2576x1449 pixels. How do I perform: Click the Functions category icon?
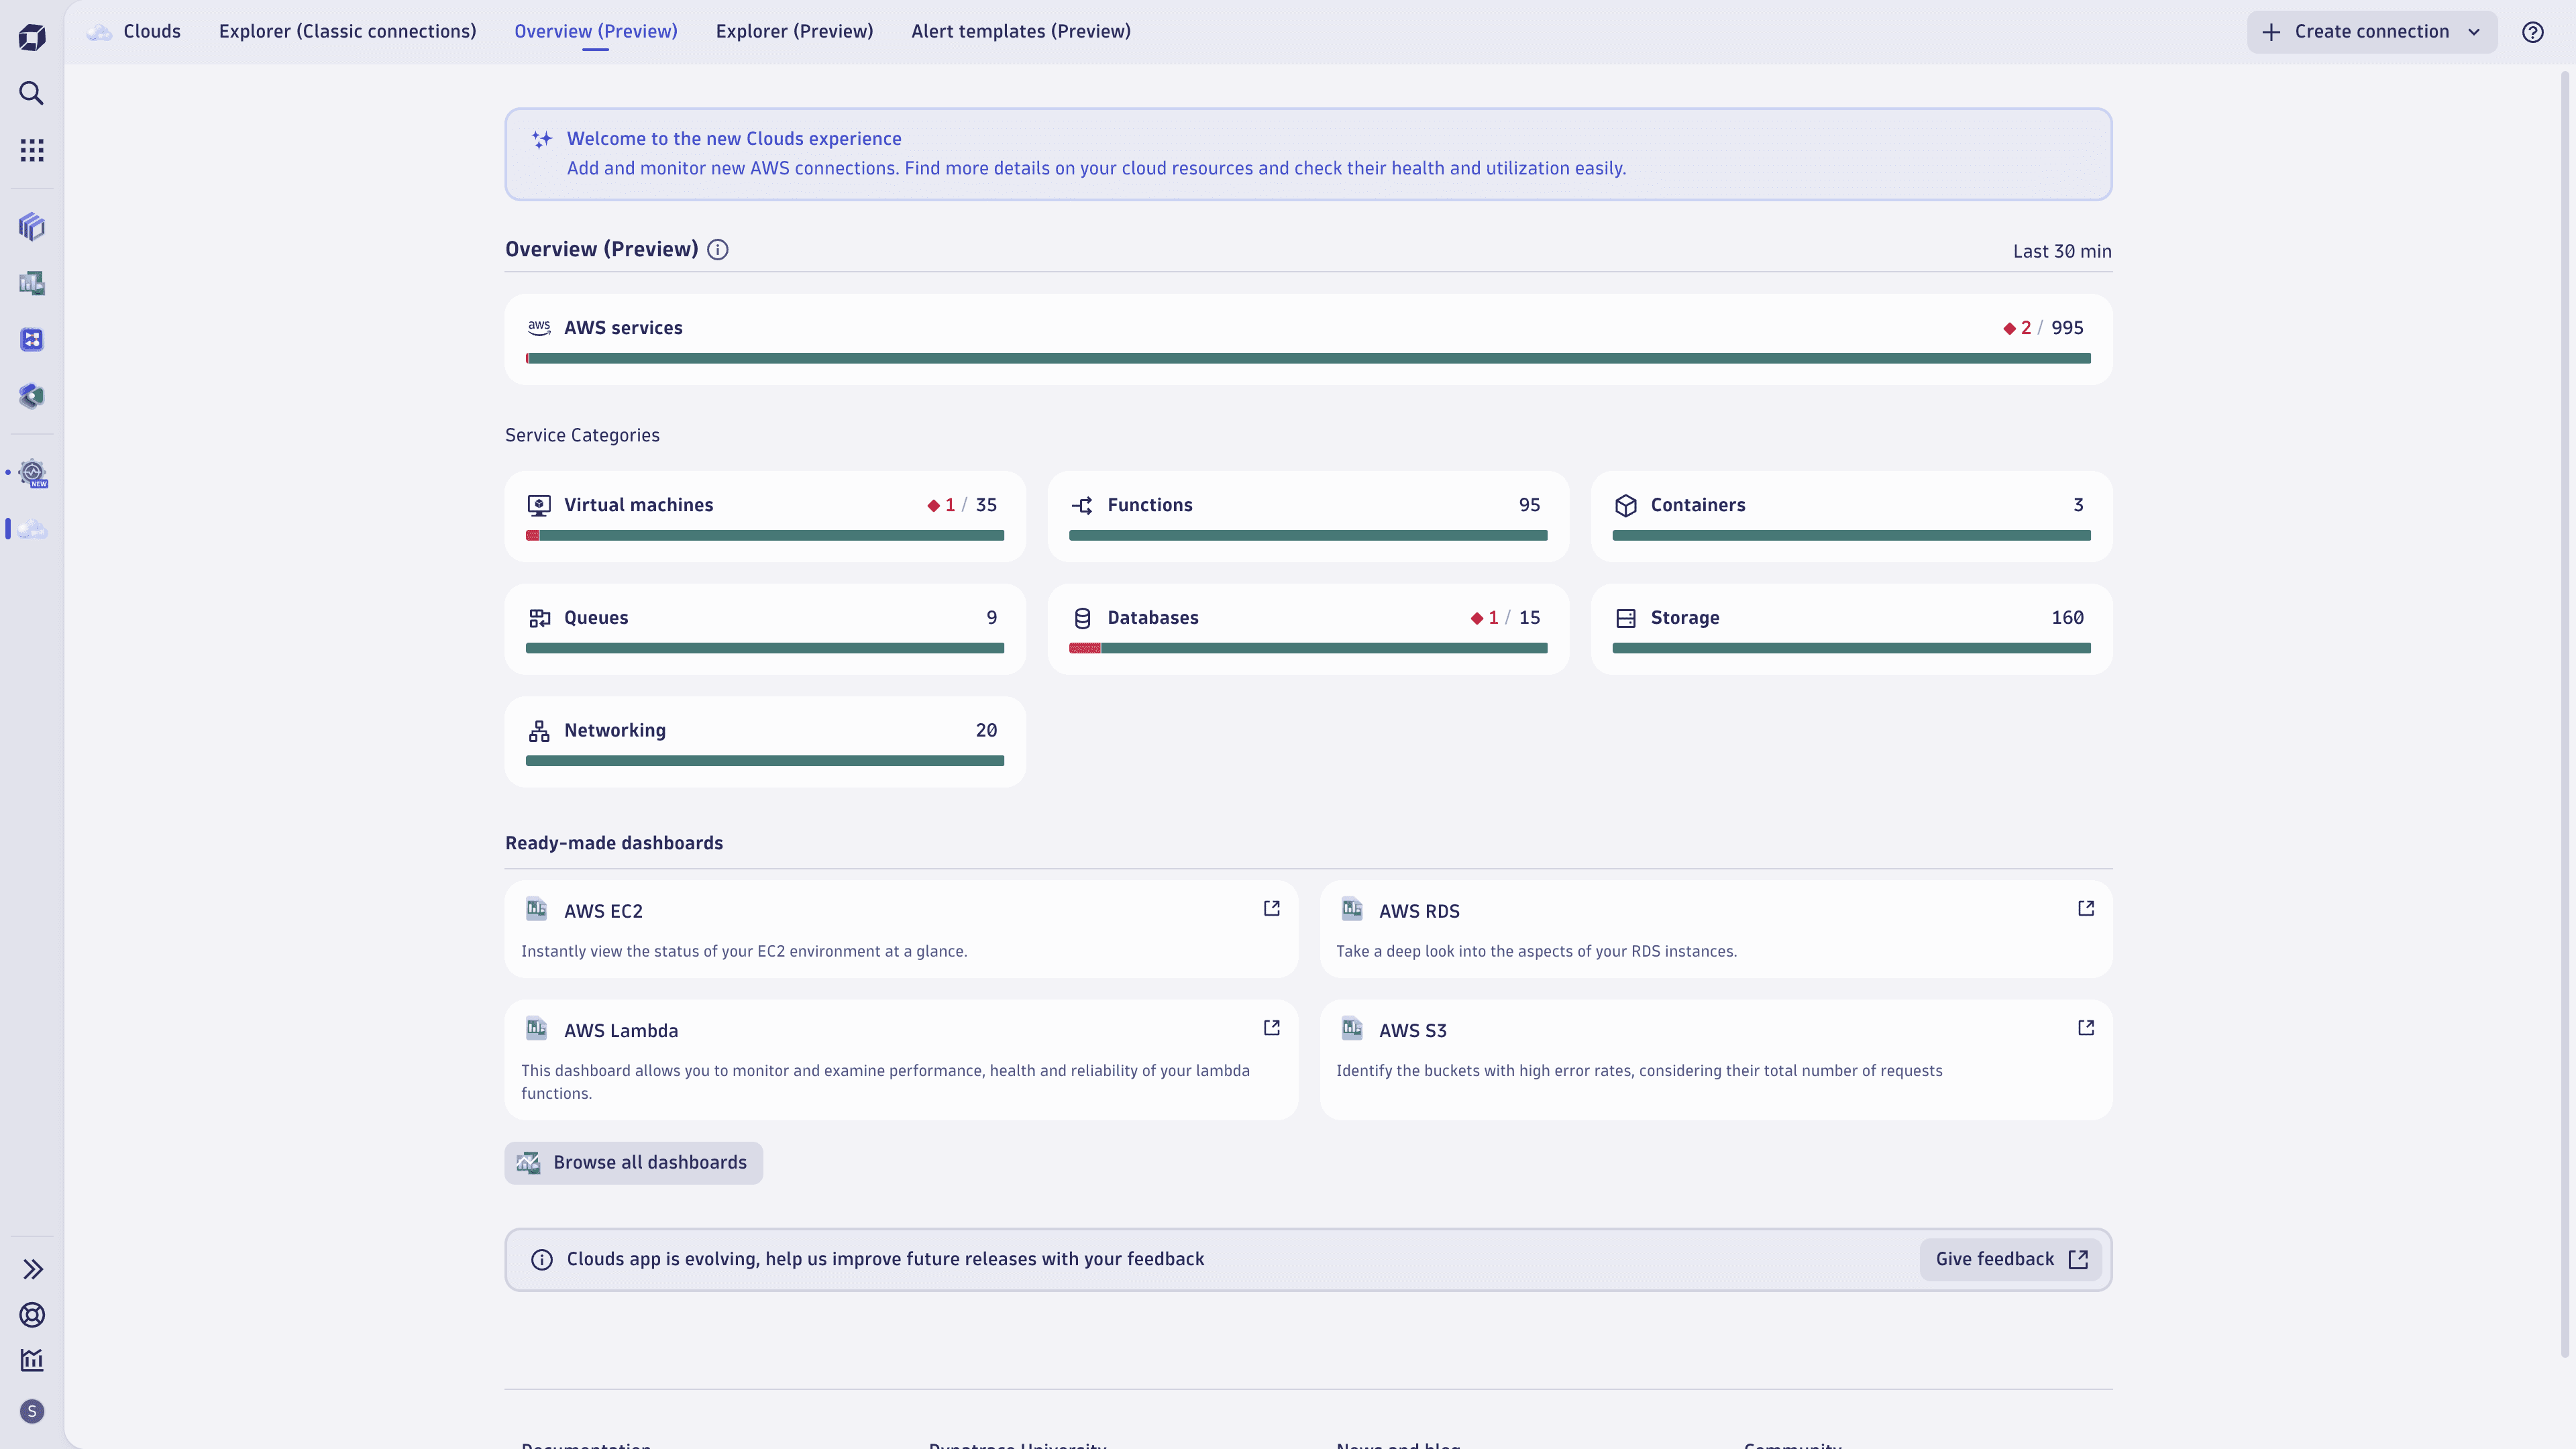click(1082, 506)
